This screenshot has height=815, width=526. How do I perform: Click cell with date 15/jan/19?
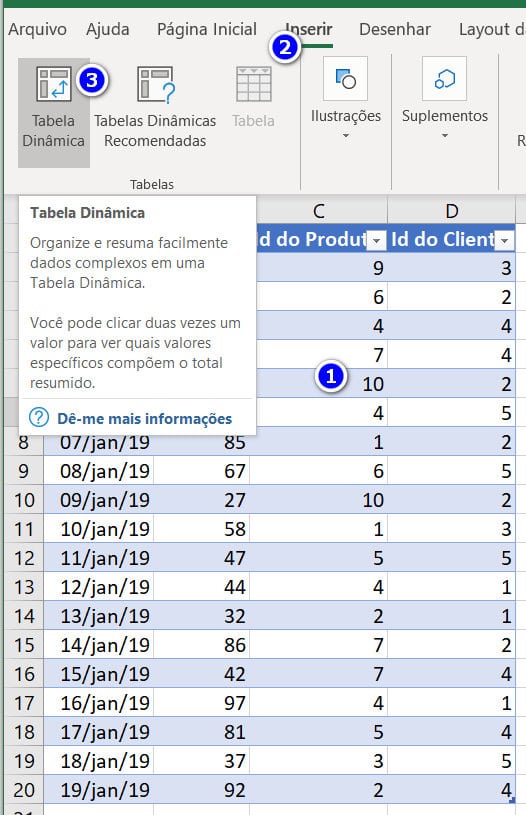[99, 674]
